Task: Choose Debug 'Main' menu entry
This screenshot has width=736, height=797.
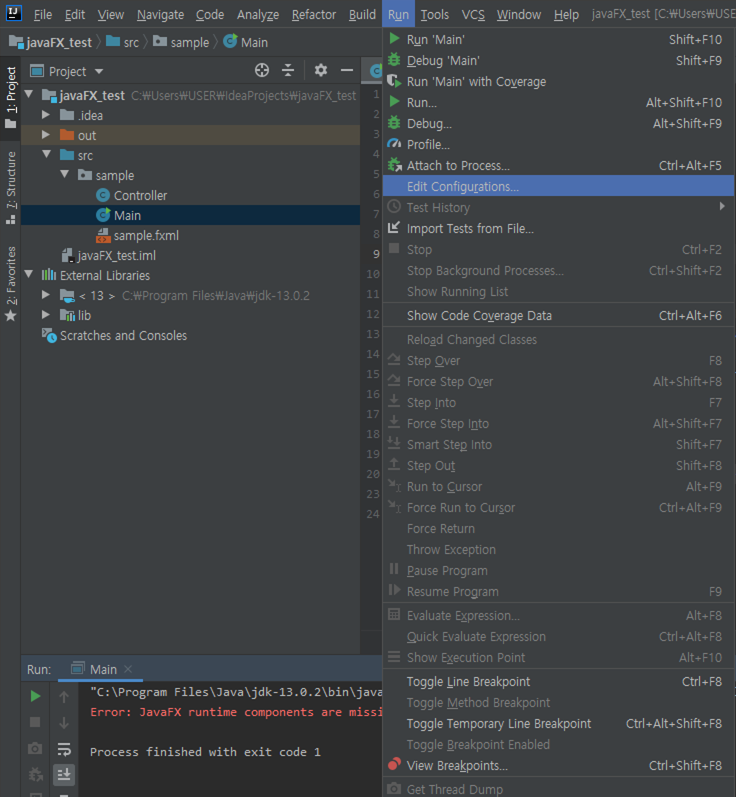Action: point(558,60)
